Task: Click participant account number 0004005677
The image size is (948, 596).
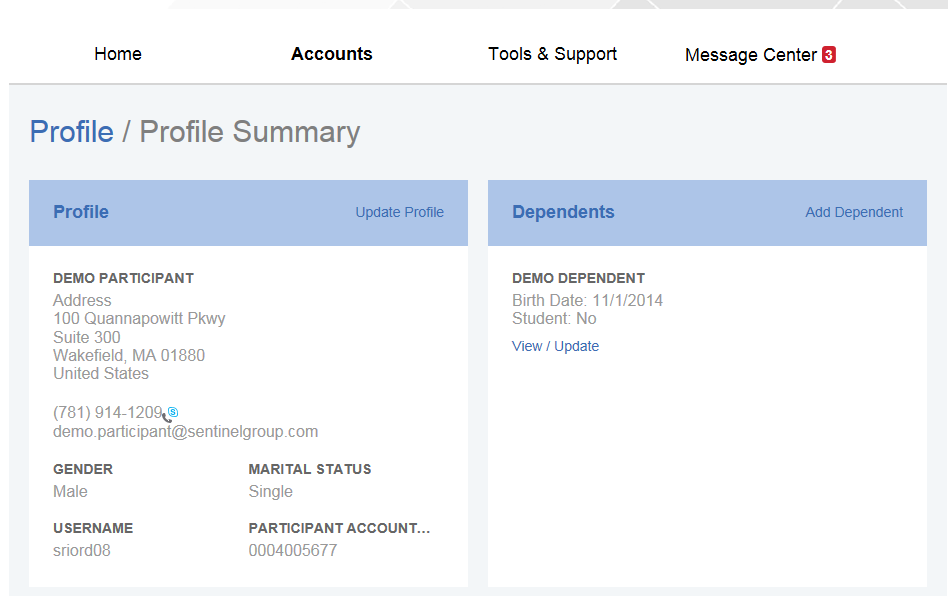Action: [292, 550]
